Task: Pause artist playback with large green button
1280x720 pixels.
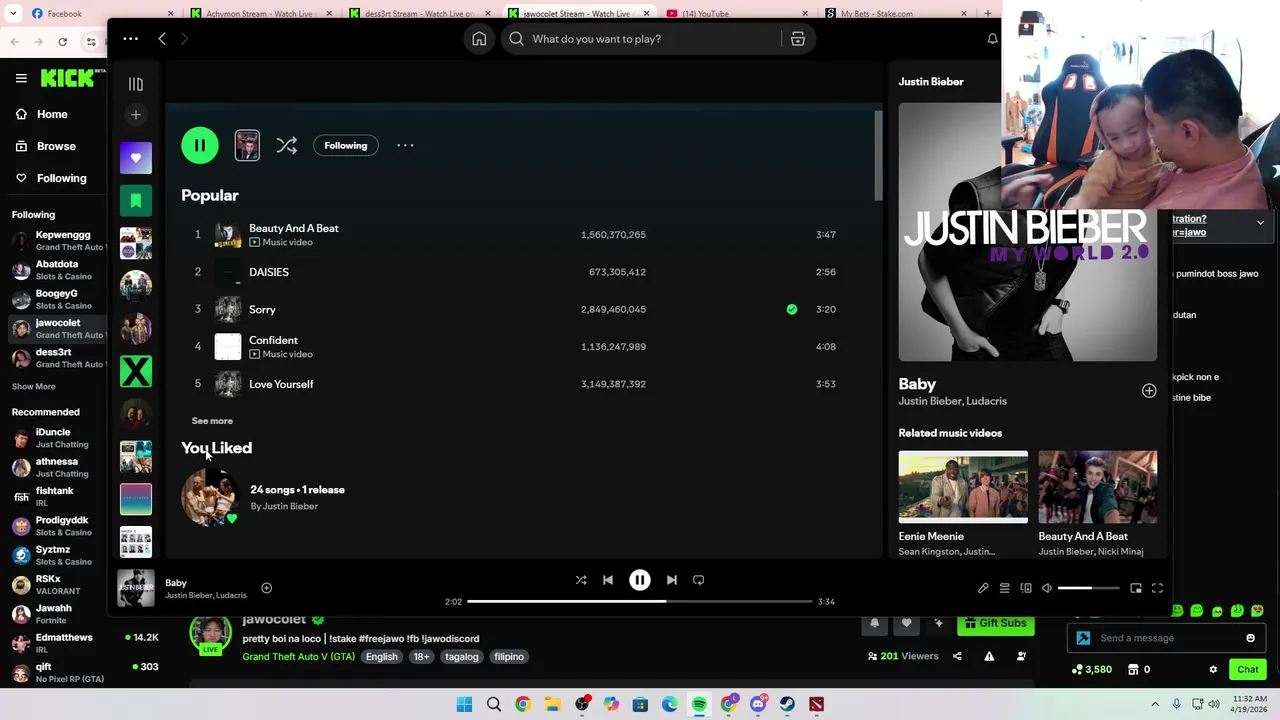Action: point(200,145)
